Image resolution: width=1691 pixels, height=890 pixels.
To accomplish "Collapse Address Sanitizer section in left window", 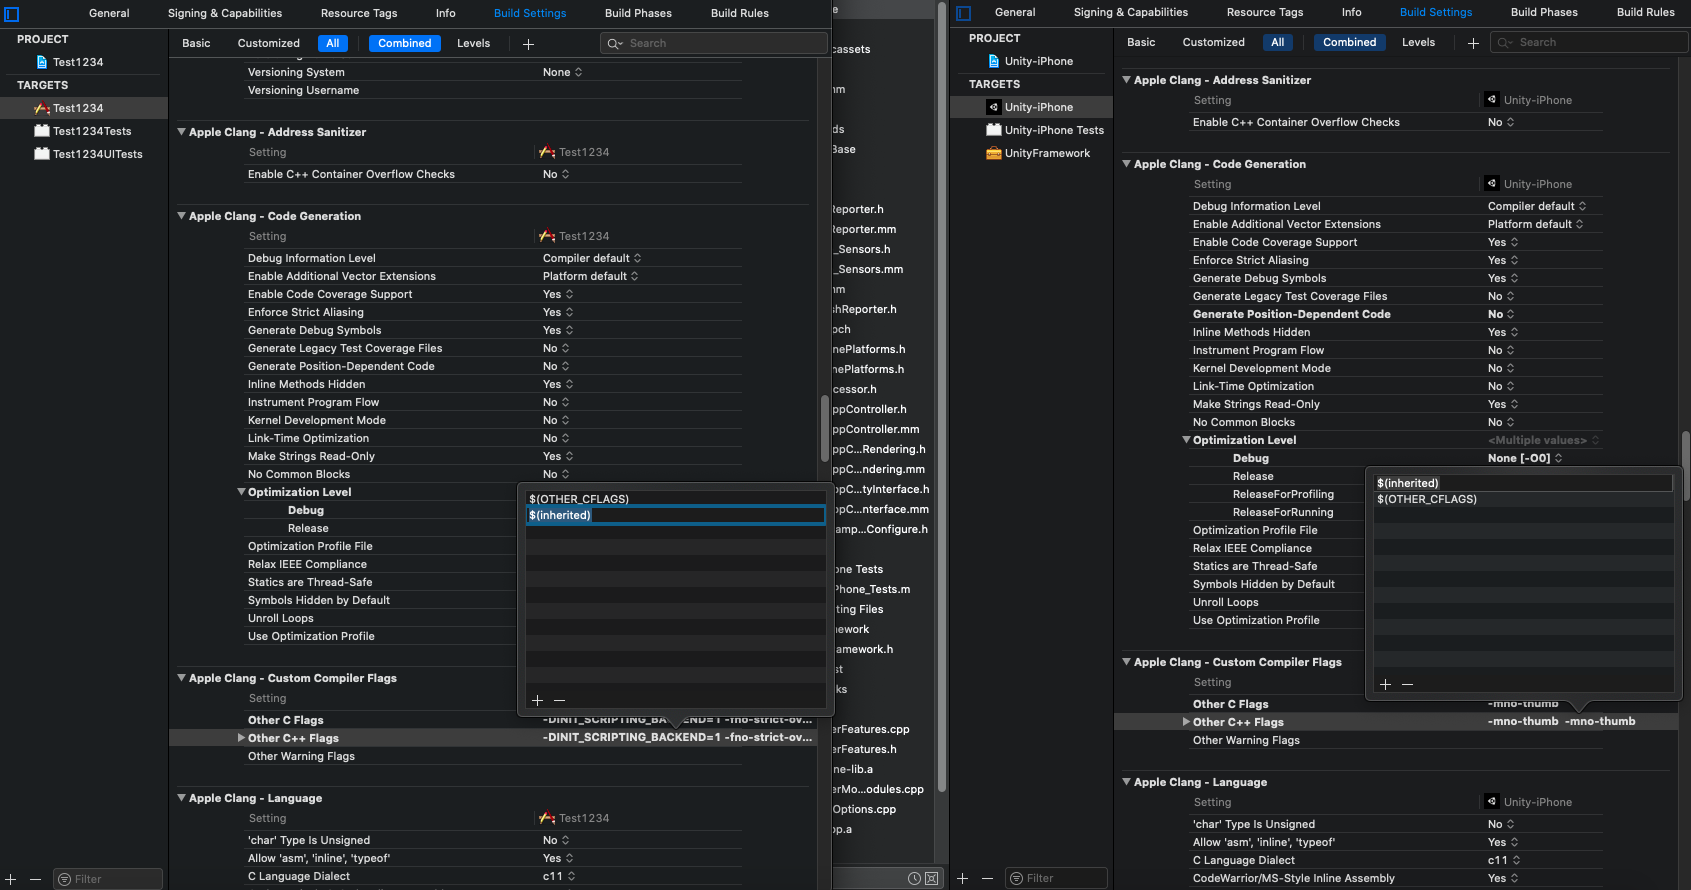I will pos(182,132).
